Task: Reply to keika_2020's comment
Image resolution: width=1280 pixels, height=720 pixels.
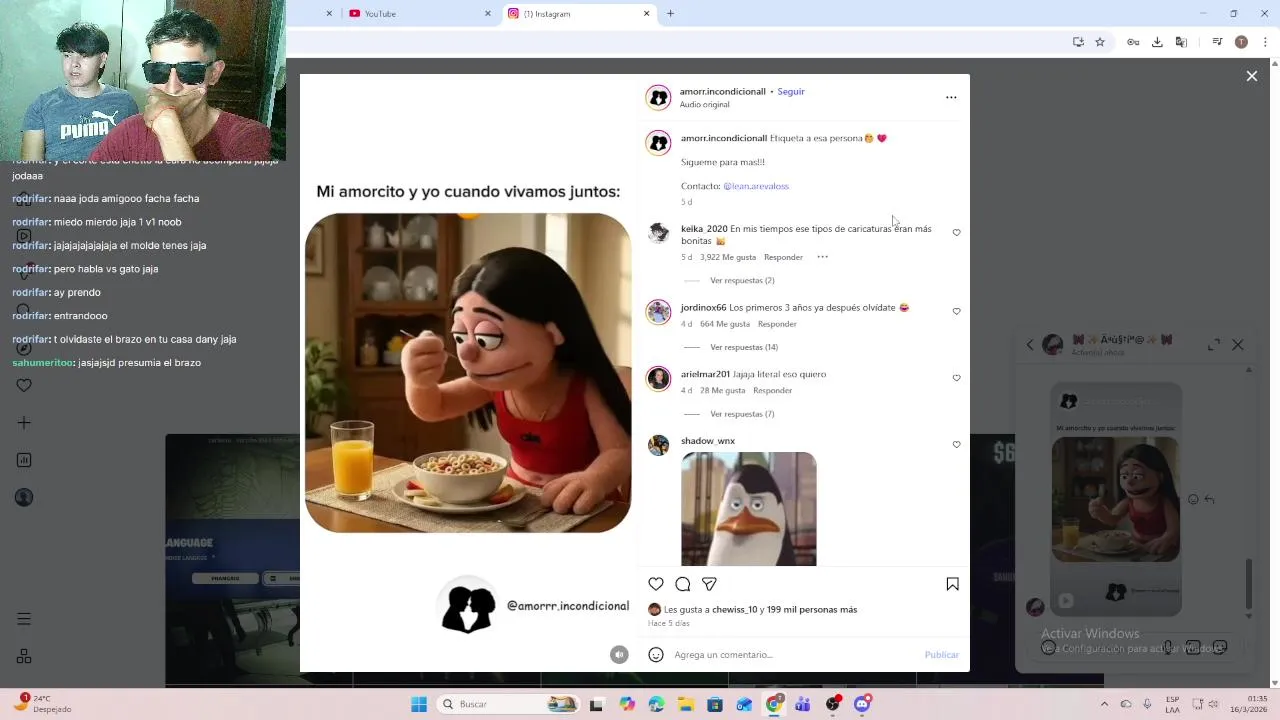Action: 783,257
